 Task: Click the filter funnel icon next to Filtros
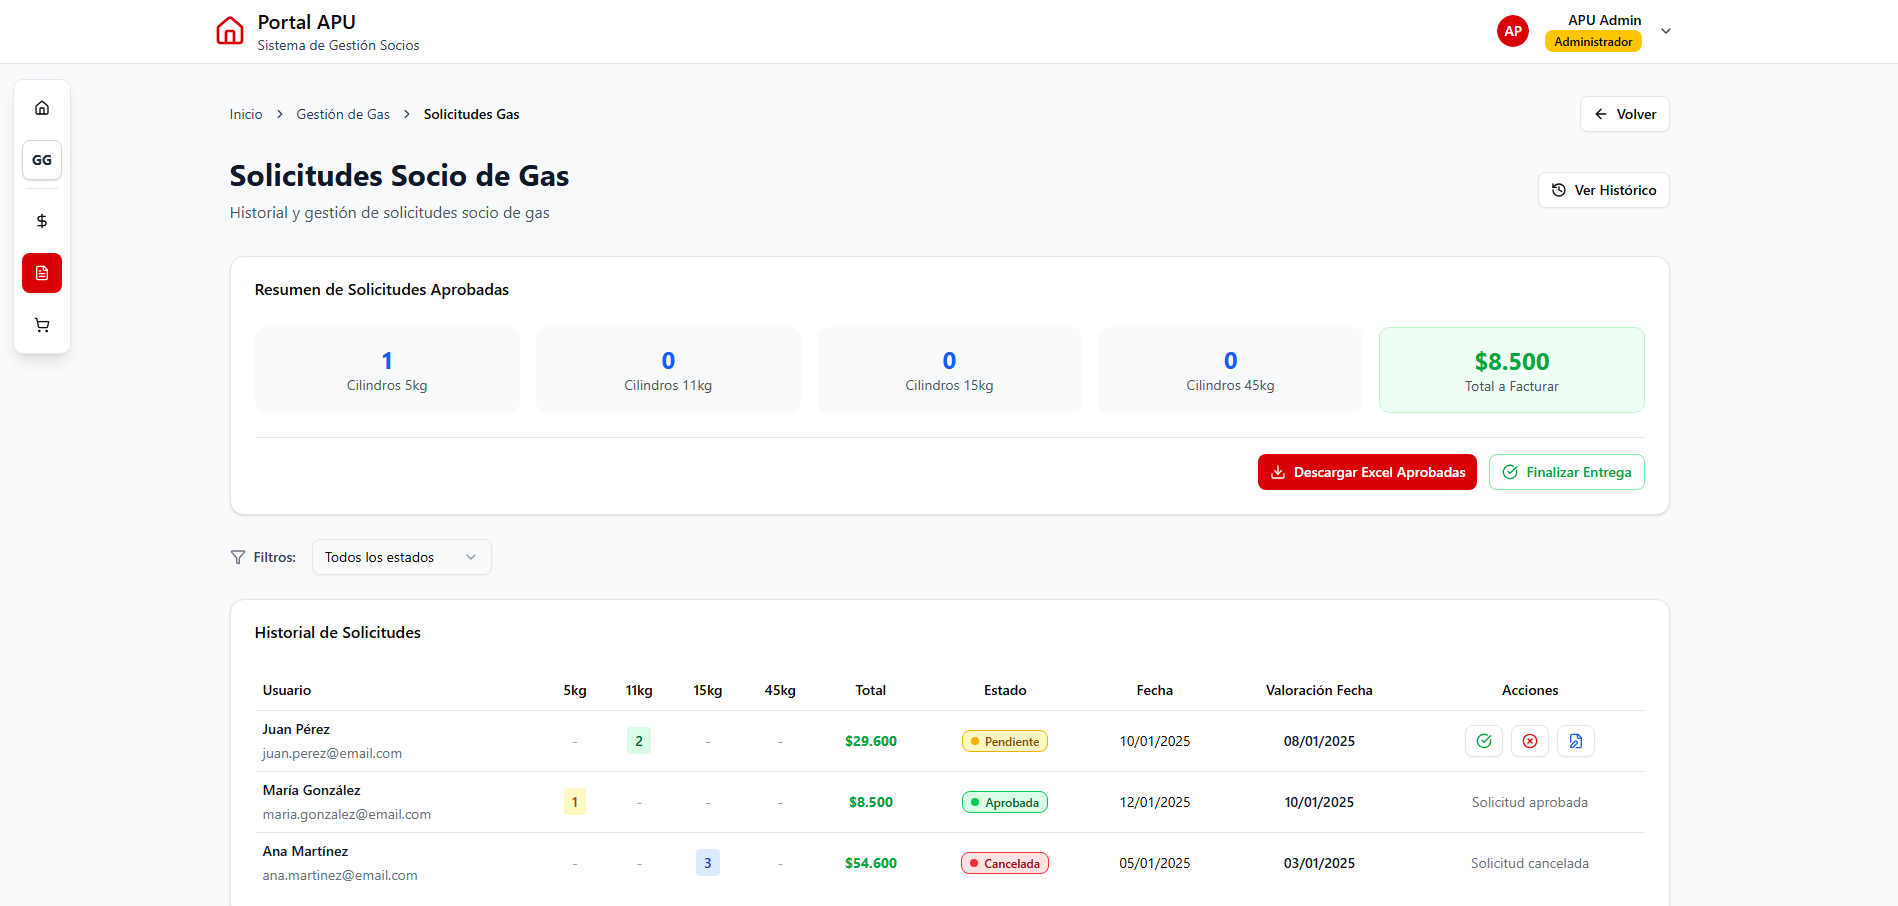[x=236, y=557]
